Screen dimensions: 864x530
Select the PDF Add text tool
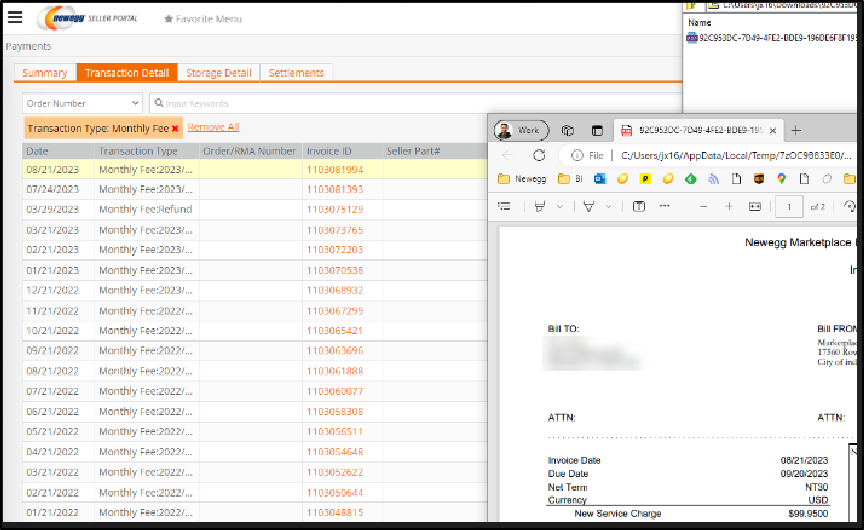(x=639, y=207)
